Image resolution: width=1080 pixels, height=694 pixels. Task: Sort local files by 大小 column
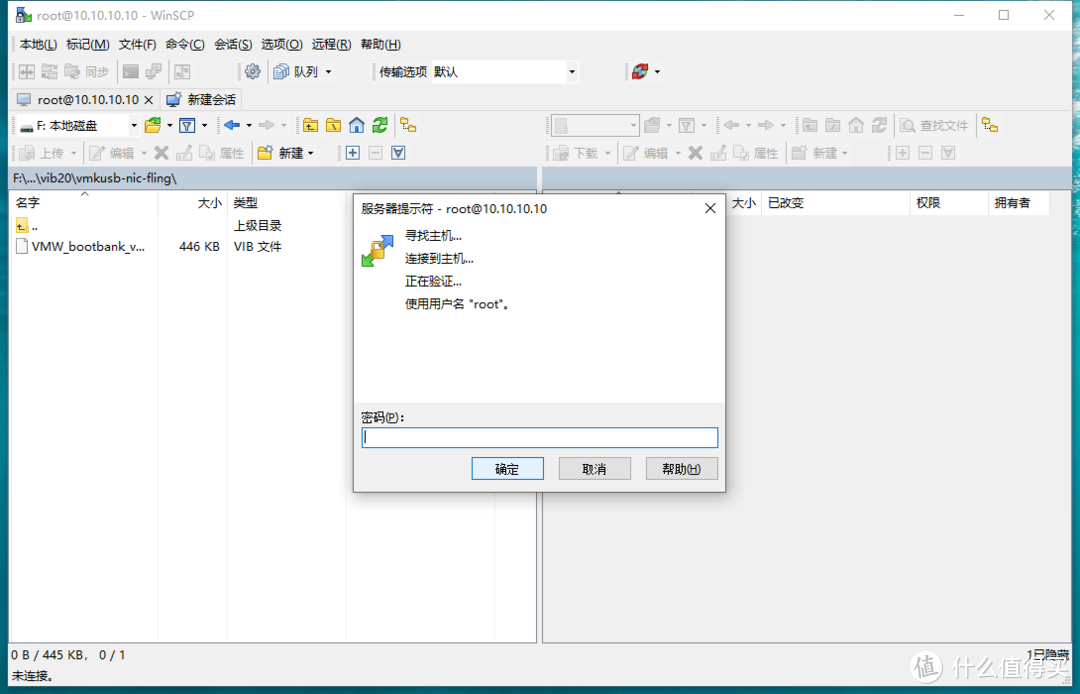click(x=193, y=203)
